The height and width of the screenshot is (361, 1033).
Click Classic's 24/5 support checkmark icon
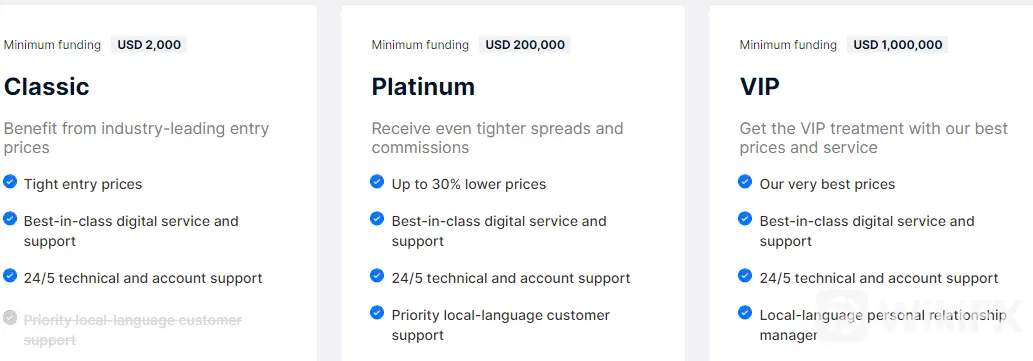pyautogui.click(x=9, y=275)
